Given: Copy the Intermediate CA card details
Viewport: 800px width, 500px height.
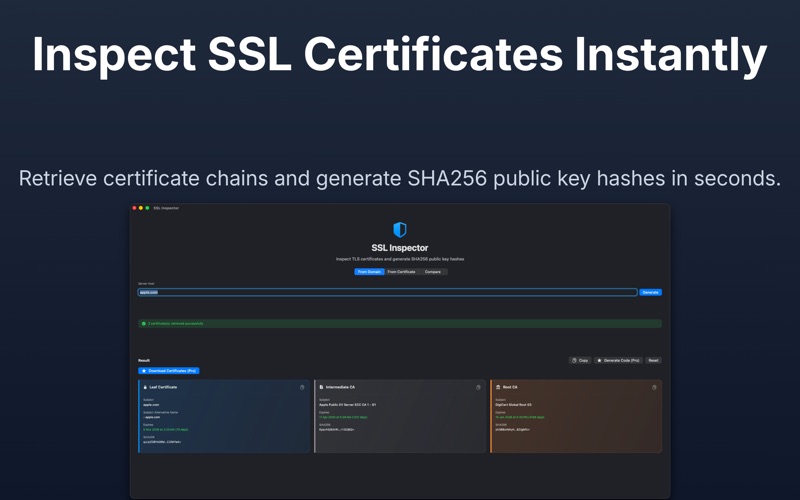Looking at the screenshot, I should tap(478, 387).
